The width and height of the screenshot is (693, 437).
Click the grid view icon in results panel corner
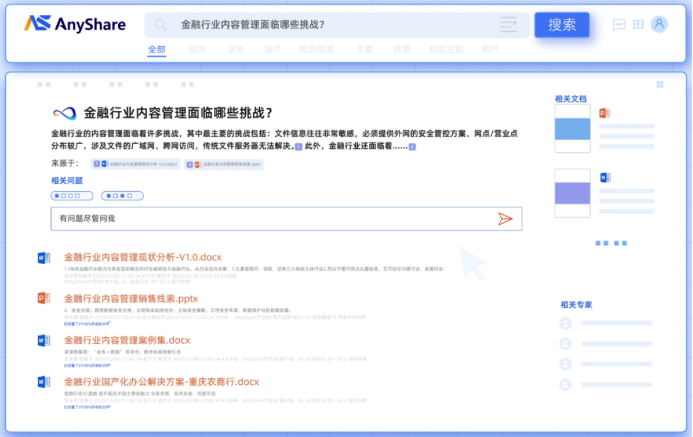pos(660,84)
